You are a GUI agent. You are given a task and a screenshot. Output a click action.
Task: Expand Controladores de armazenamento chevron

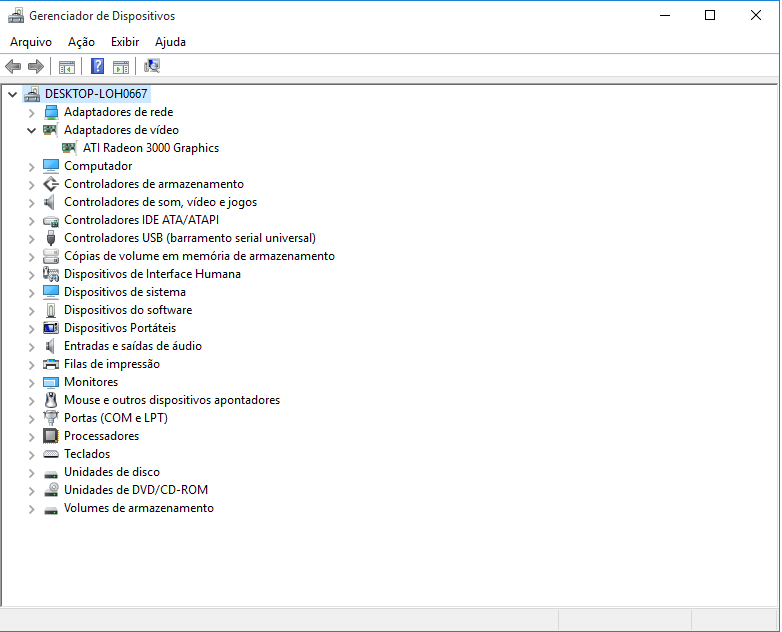pos(31,185)
